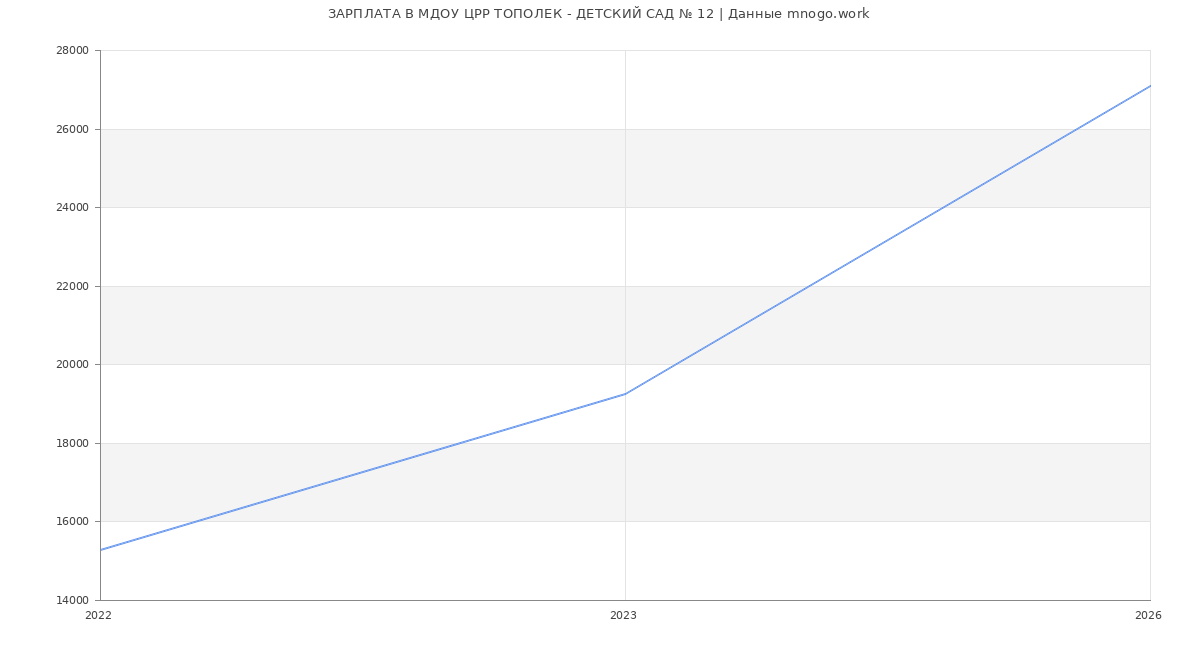Screen dimensions: 1200x650
Task: Select the 26000 y-axis label
Action: click(x=72, y=129)
